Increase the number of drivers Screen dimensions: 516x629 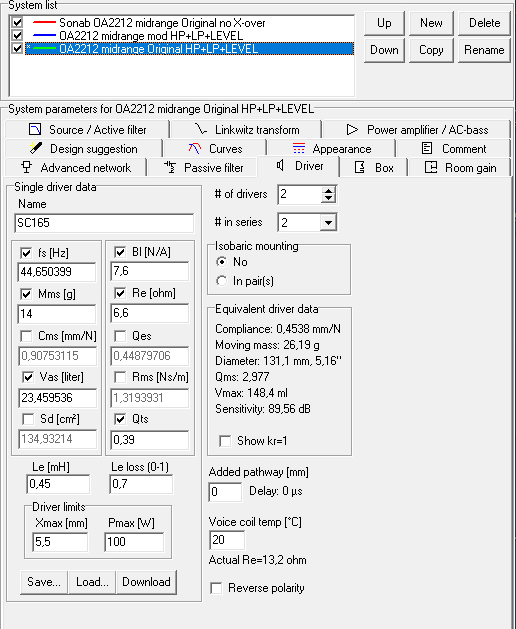[x=328, y=191]
